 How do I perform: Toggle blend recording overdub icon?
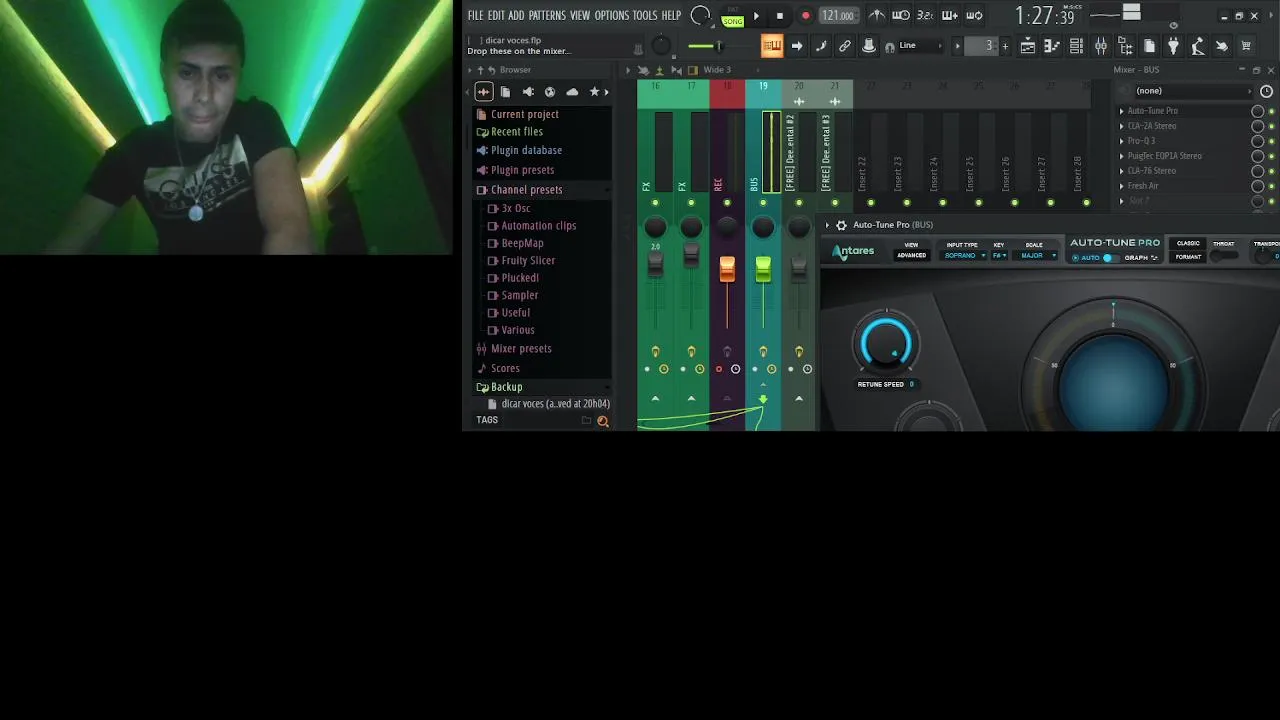coord(950,15)
